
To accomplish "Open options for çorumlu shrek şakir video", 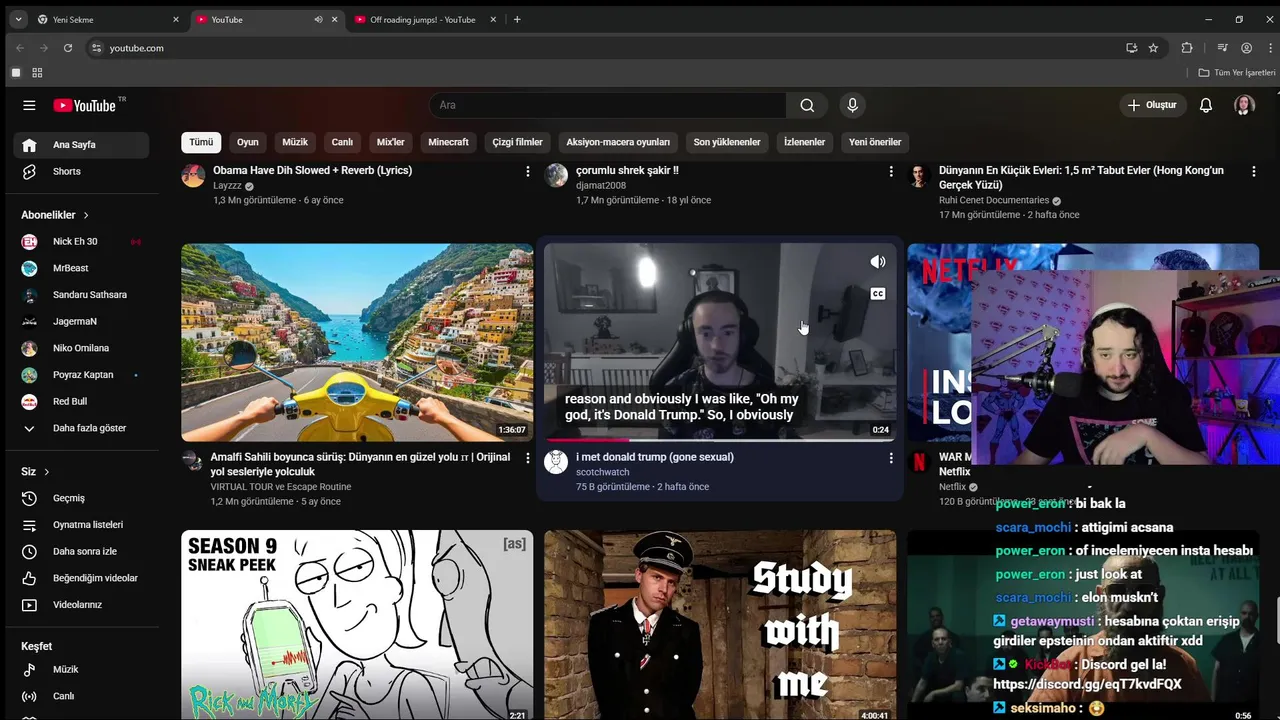I will pyautogui.click(x=891, y=172).
